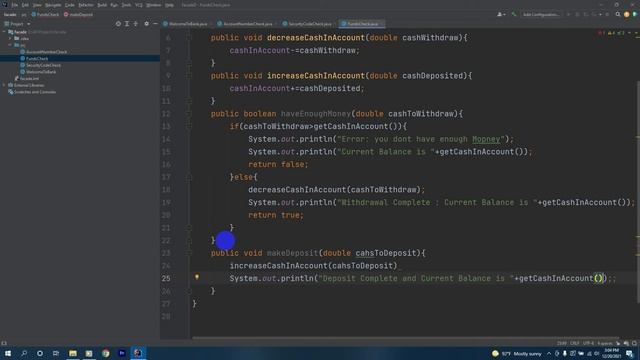
Task: Click the locate file target icon
Action: (118, 24)
